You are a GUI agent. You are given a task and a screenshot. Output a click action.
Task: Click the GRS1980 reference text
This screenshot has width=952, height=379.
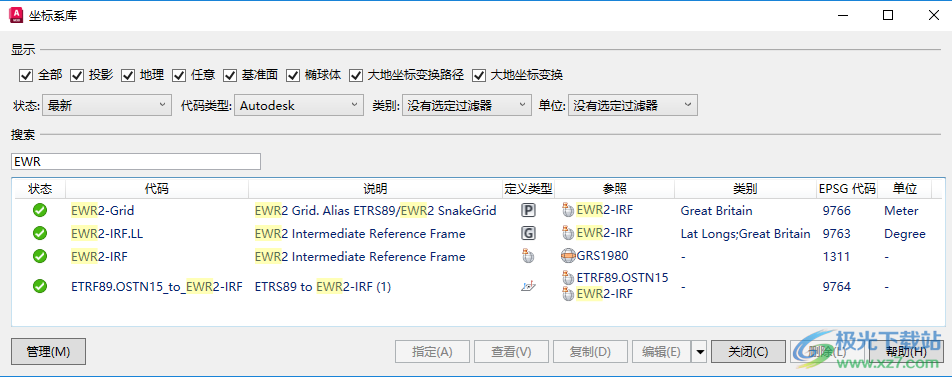tap(602, 256)
